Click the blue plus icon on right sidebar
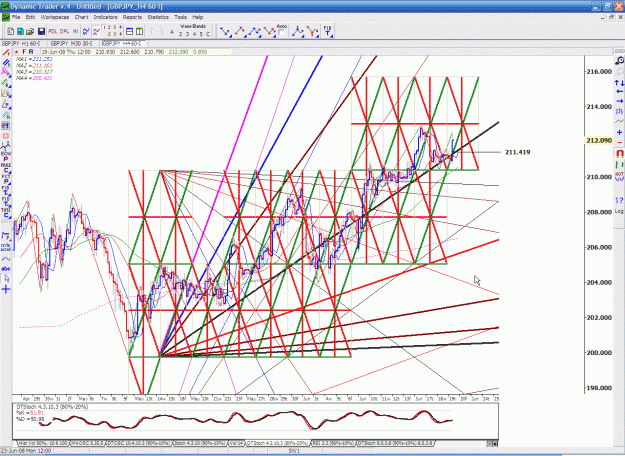This screenshot has width=625, height=456. pyautogui.click(x=619, y=132)
